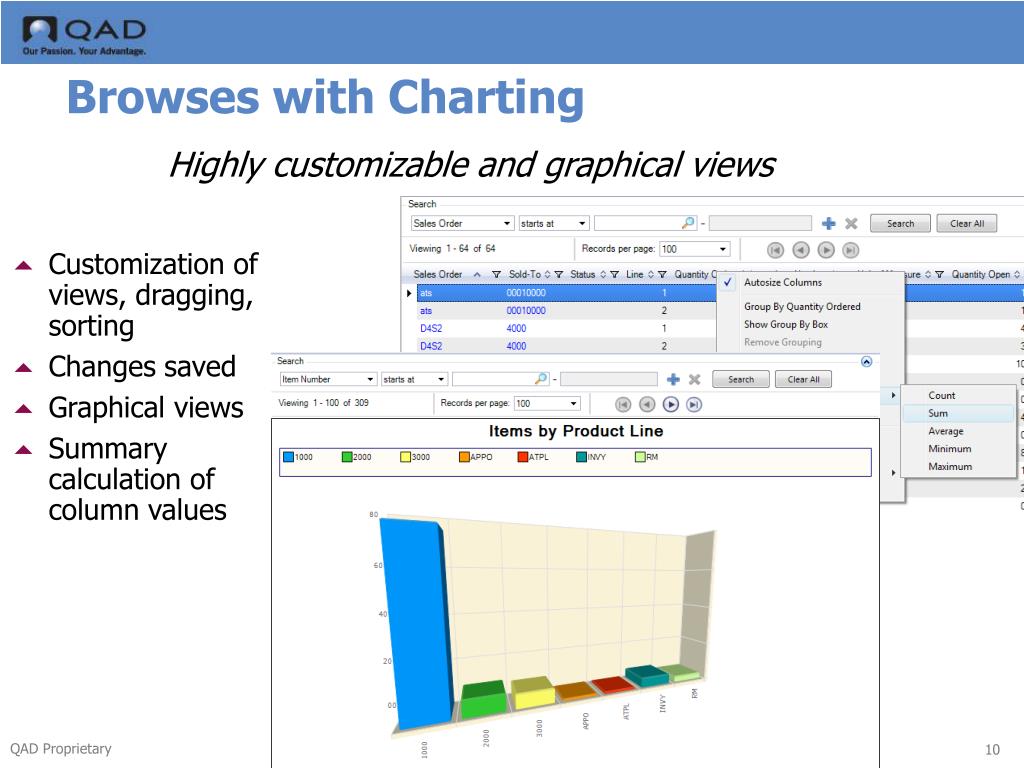Screen dimensions: 1024x768
Task: Click Clear All in Sales Order browse
Action: pos(967,223)
